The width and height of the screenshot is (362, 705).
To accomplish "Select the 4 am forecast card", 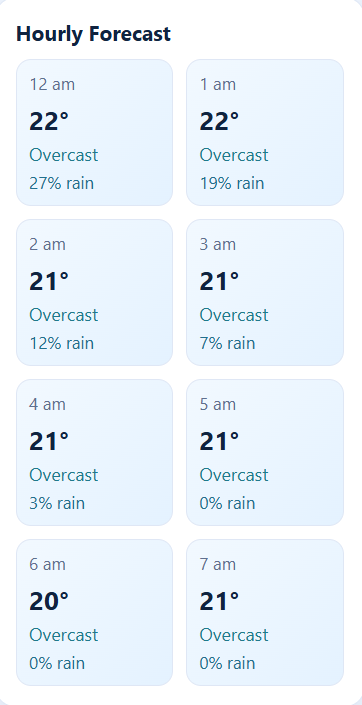I will [94, 452].
